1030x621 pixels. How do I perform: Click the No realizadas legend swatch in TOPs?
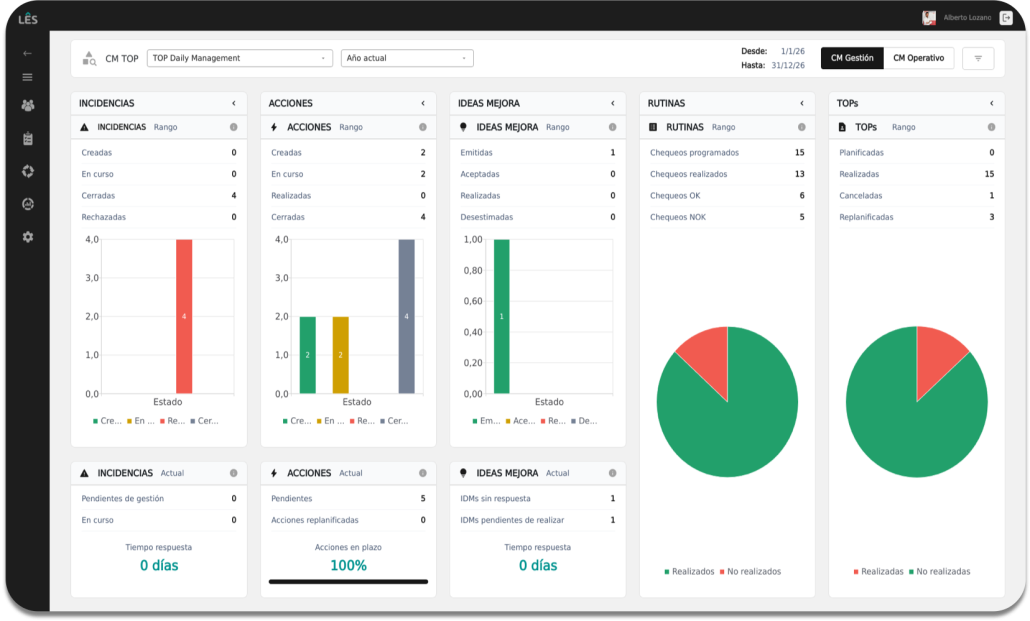click(x=911, y=572)
